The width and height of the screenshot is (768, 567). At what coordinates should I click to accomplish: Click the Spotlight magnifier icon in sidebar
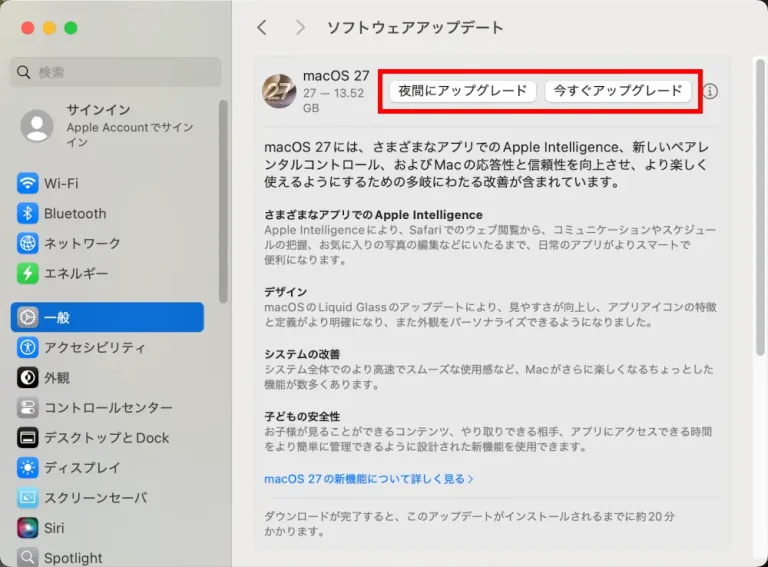pyautogui.click(x=27, y=558)
